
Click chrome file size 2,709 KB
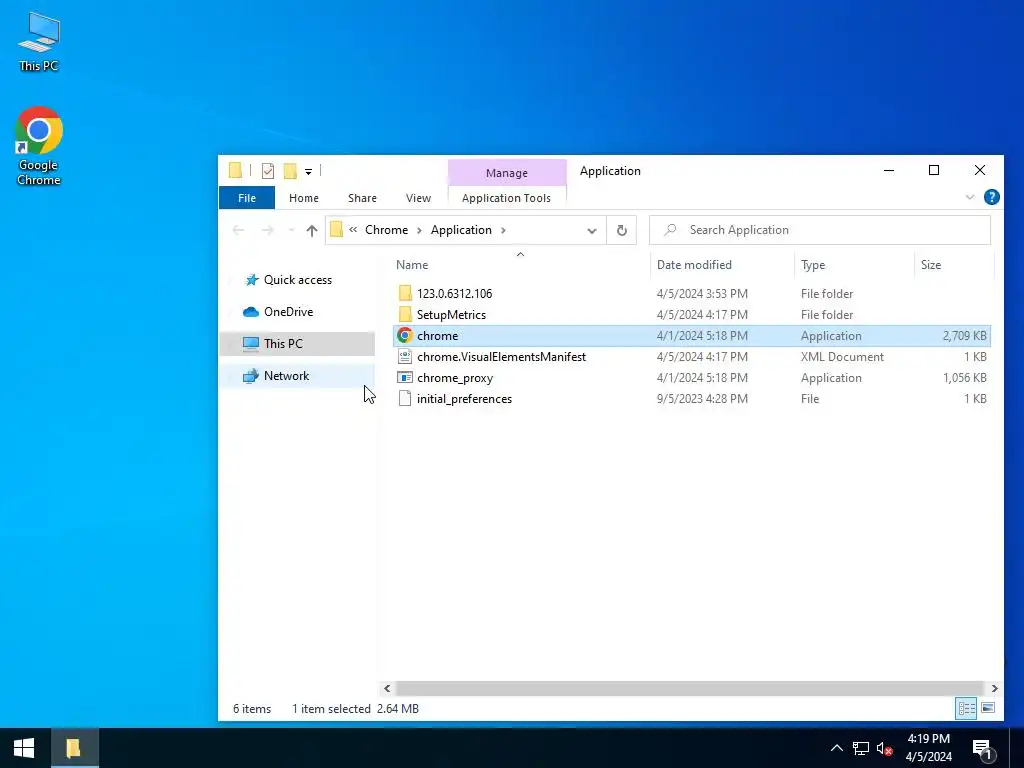tap(965, 336)
